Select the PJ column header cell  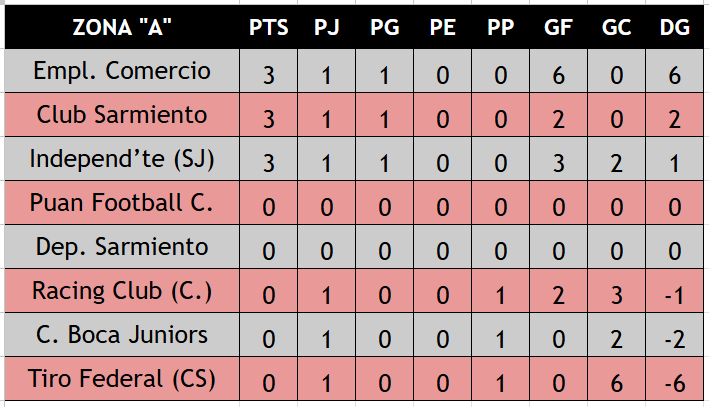(x=326, y=27)
